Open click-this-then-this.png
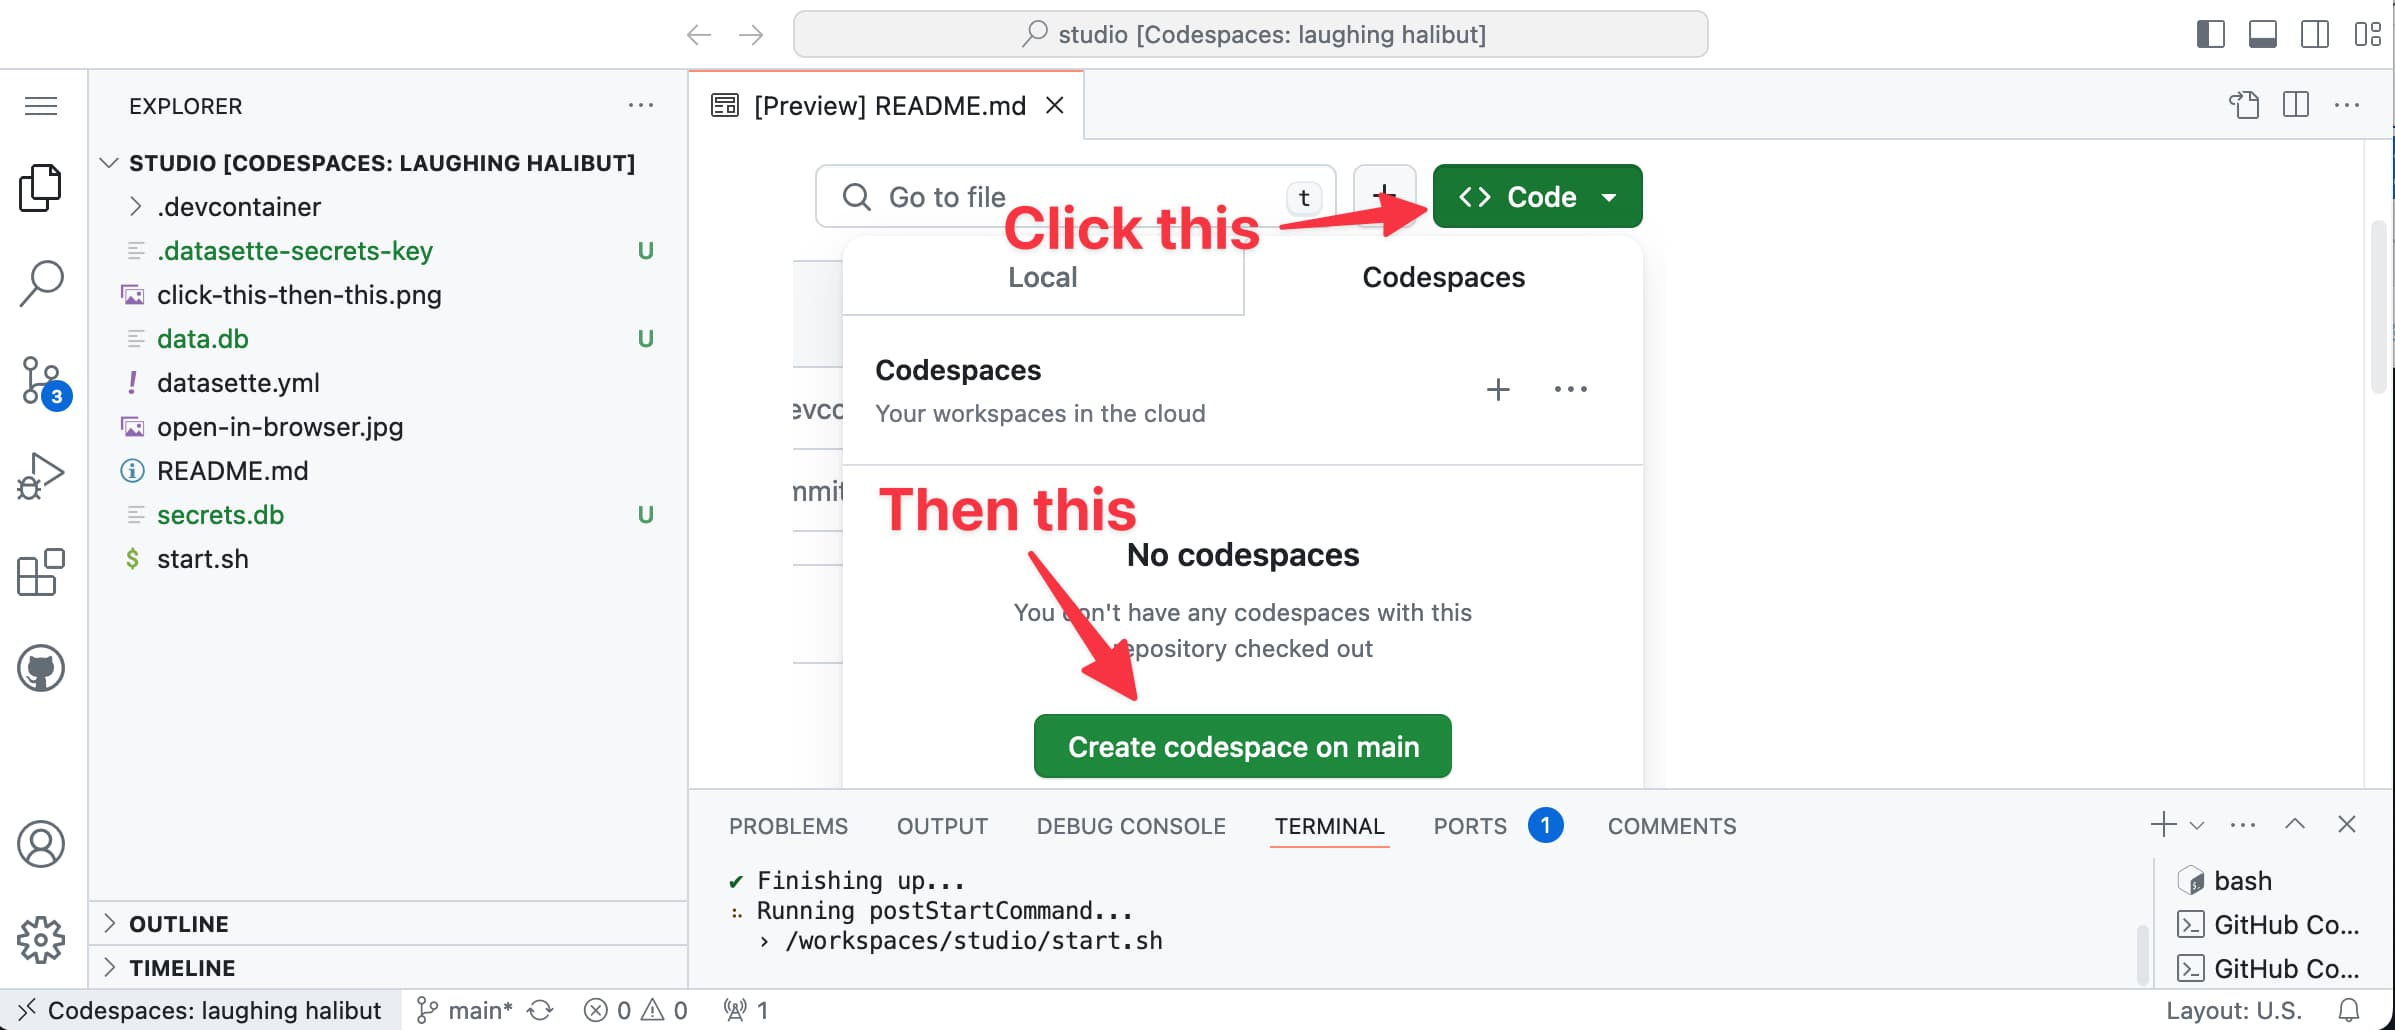This screenshot has height=1030, width=2395. tap(388, 295)
